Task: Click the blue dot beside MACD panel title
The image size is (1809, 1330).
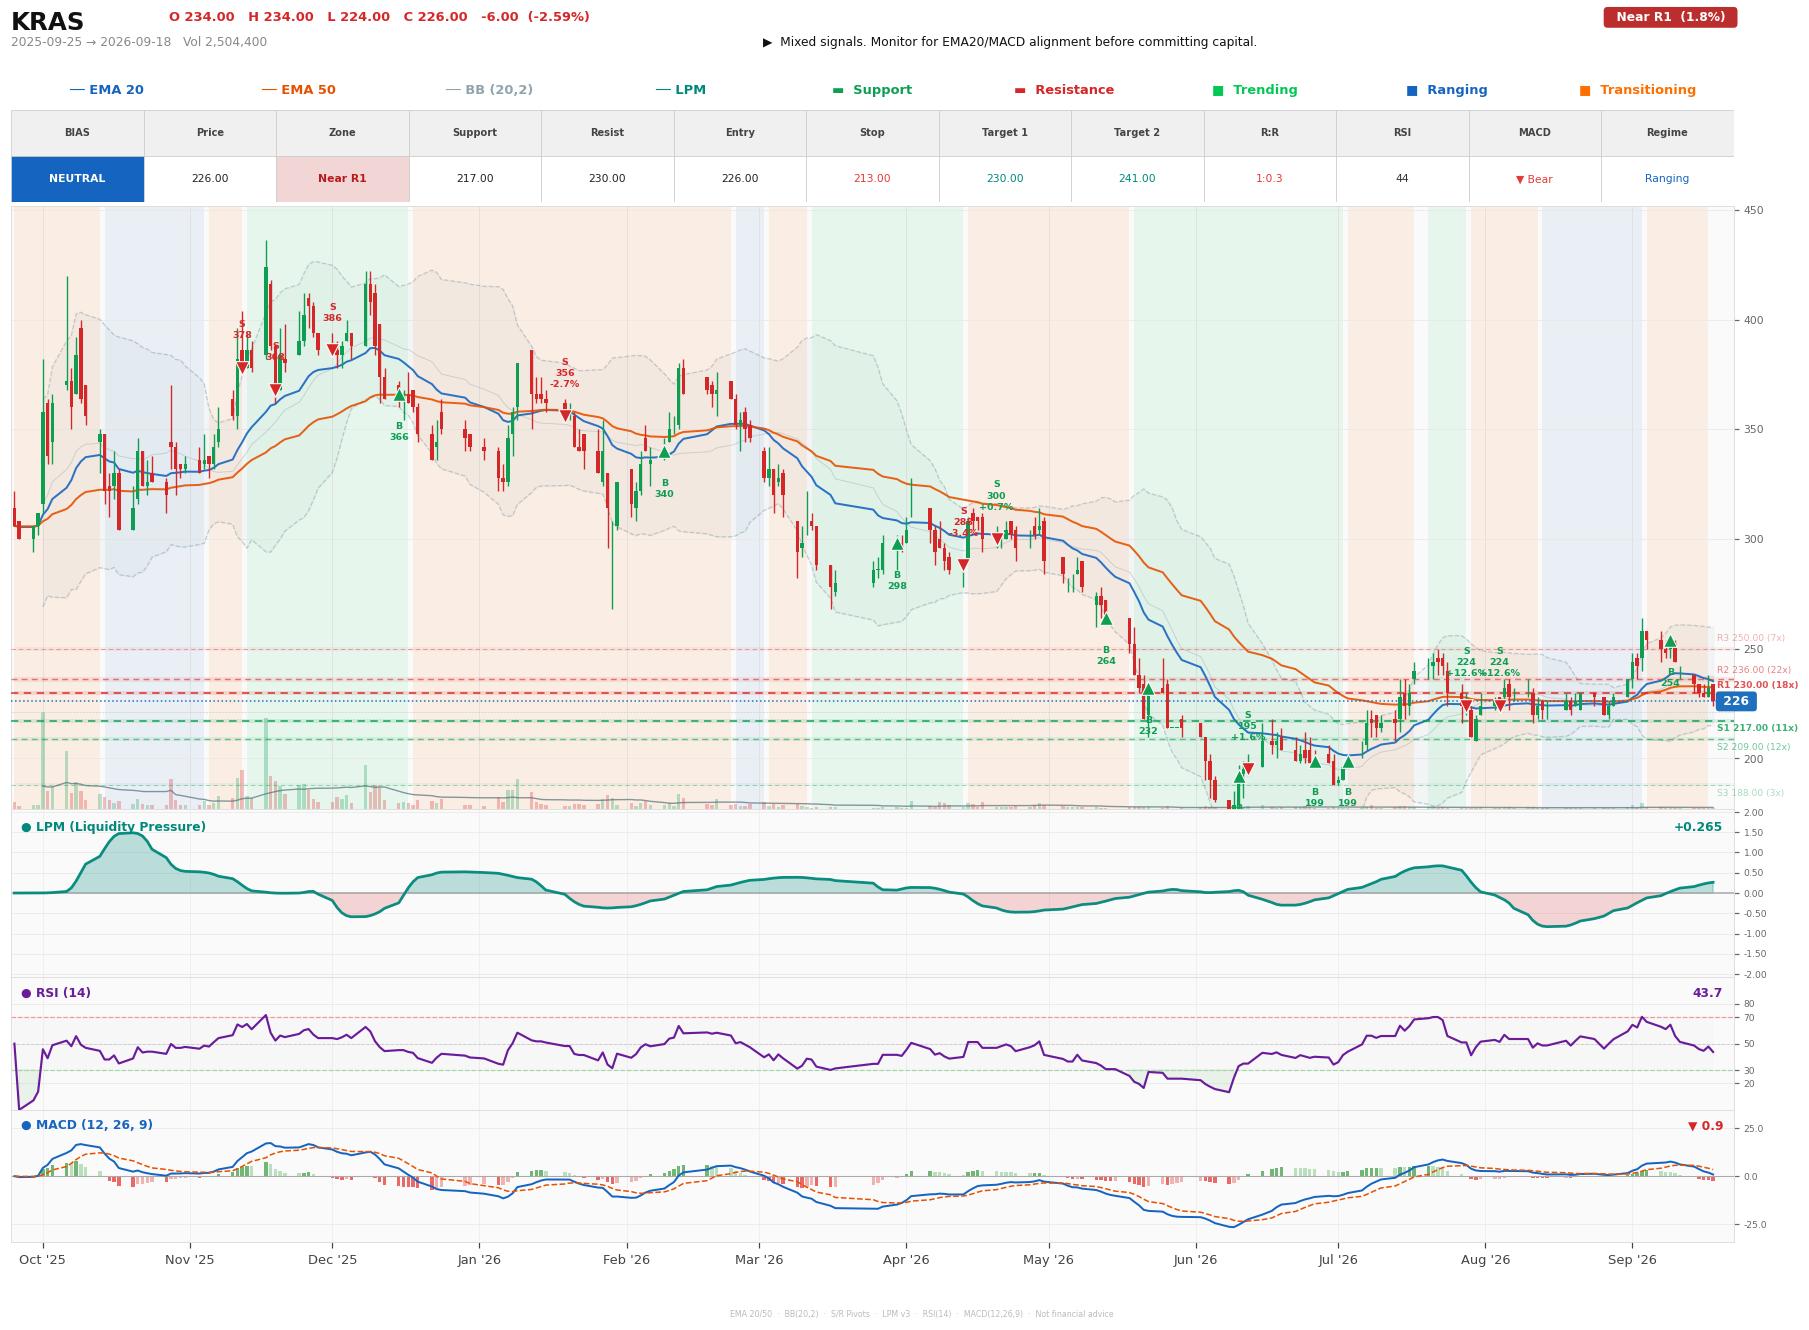Action: point(26,1125)
